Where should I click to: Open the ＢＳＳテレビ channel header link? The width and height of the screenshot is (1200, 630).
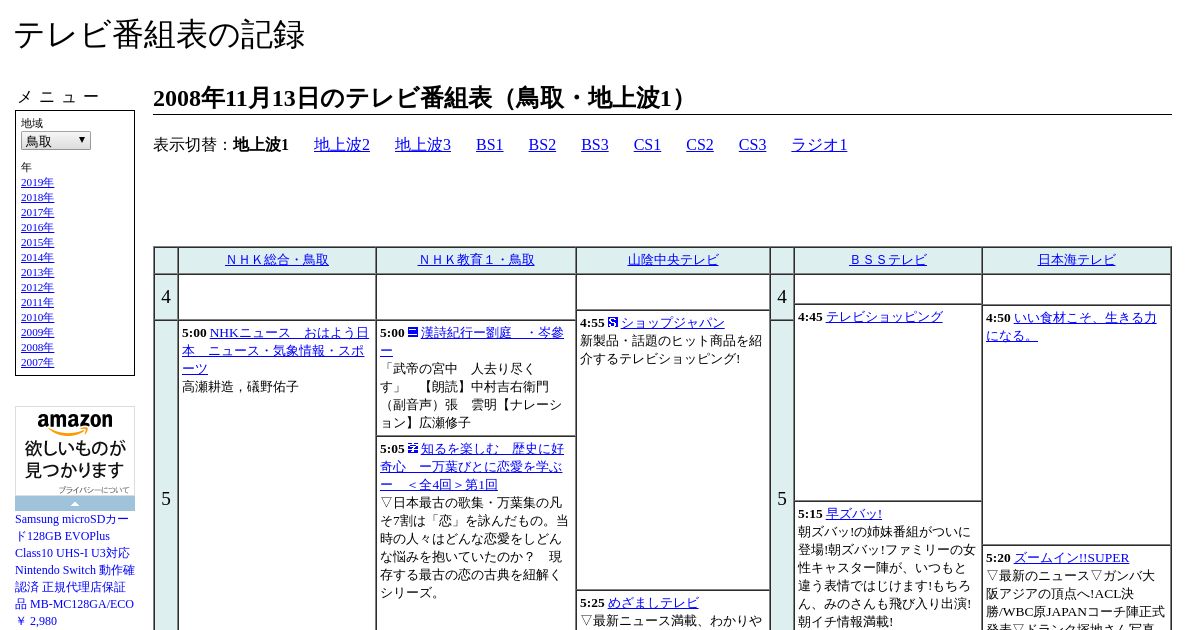pos(888,260)
